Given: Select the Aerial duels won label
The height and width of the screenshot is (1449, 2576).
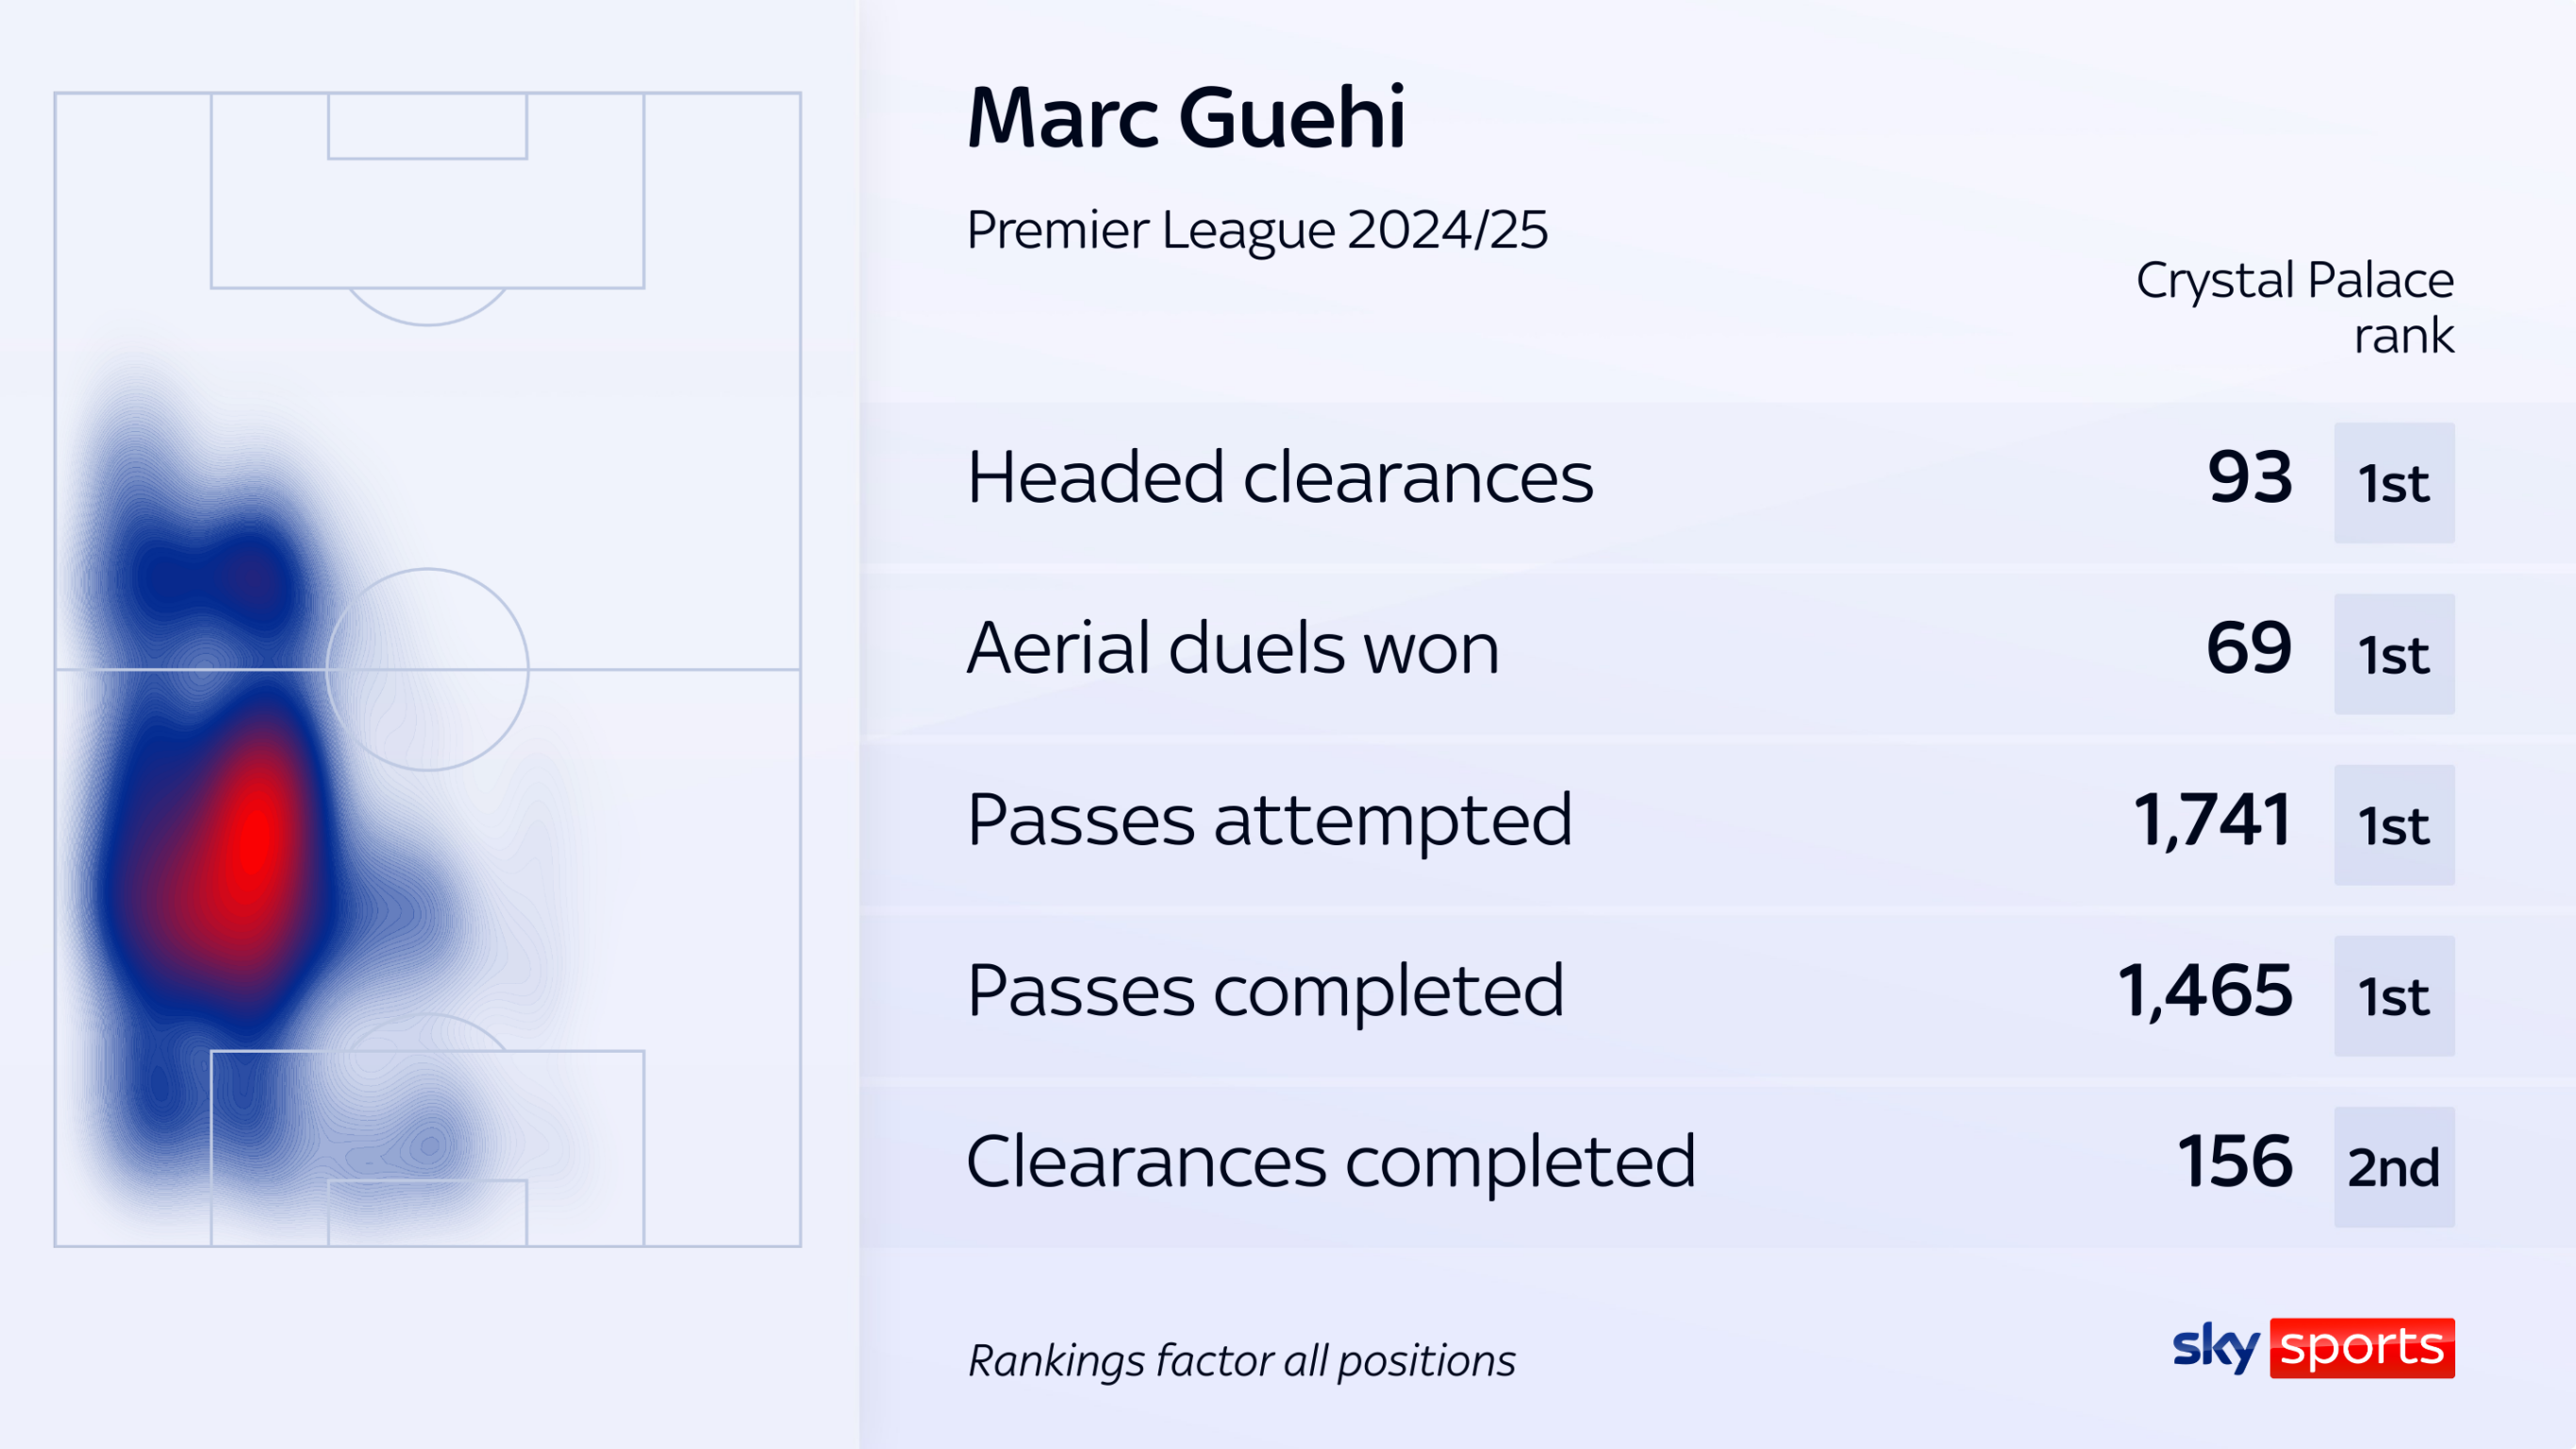Looking at the screenshot, I should pyautogui.click(x=1232, y=648).
